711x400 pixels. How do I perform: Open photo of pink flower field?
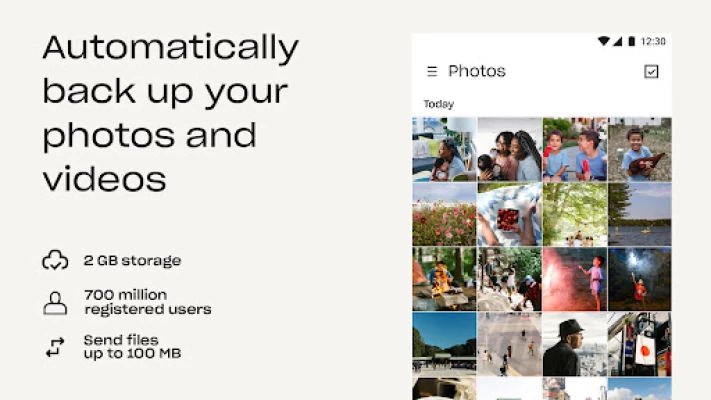coord(444,215)
